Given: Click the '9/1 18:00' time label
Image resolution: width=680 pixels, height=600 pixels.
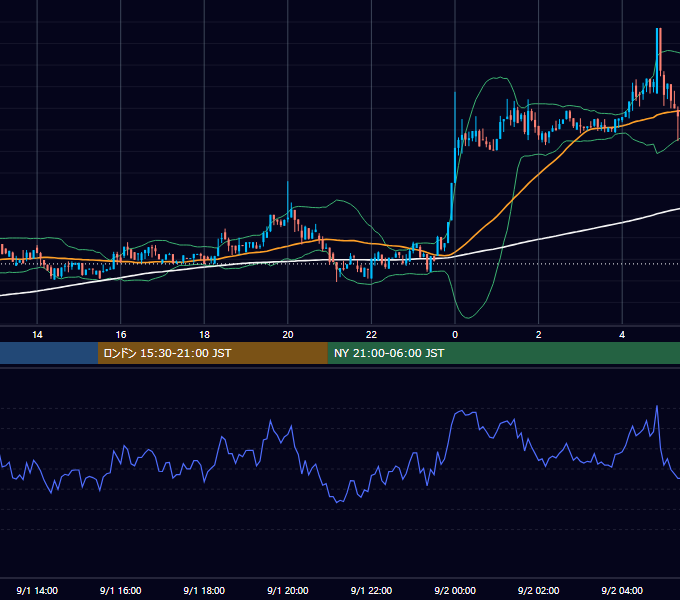Looking at the screenshot, I should pyautogui.click(x=204, y=590).
